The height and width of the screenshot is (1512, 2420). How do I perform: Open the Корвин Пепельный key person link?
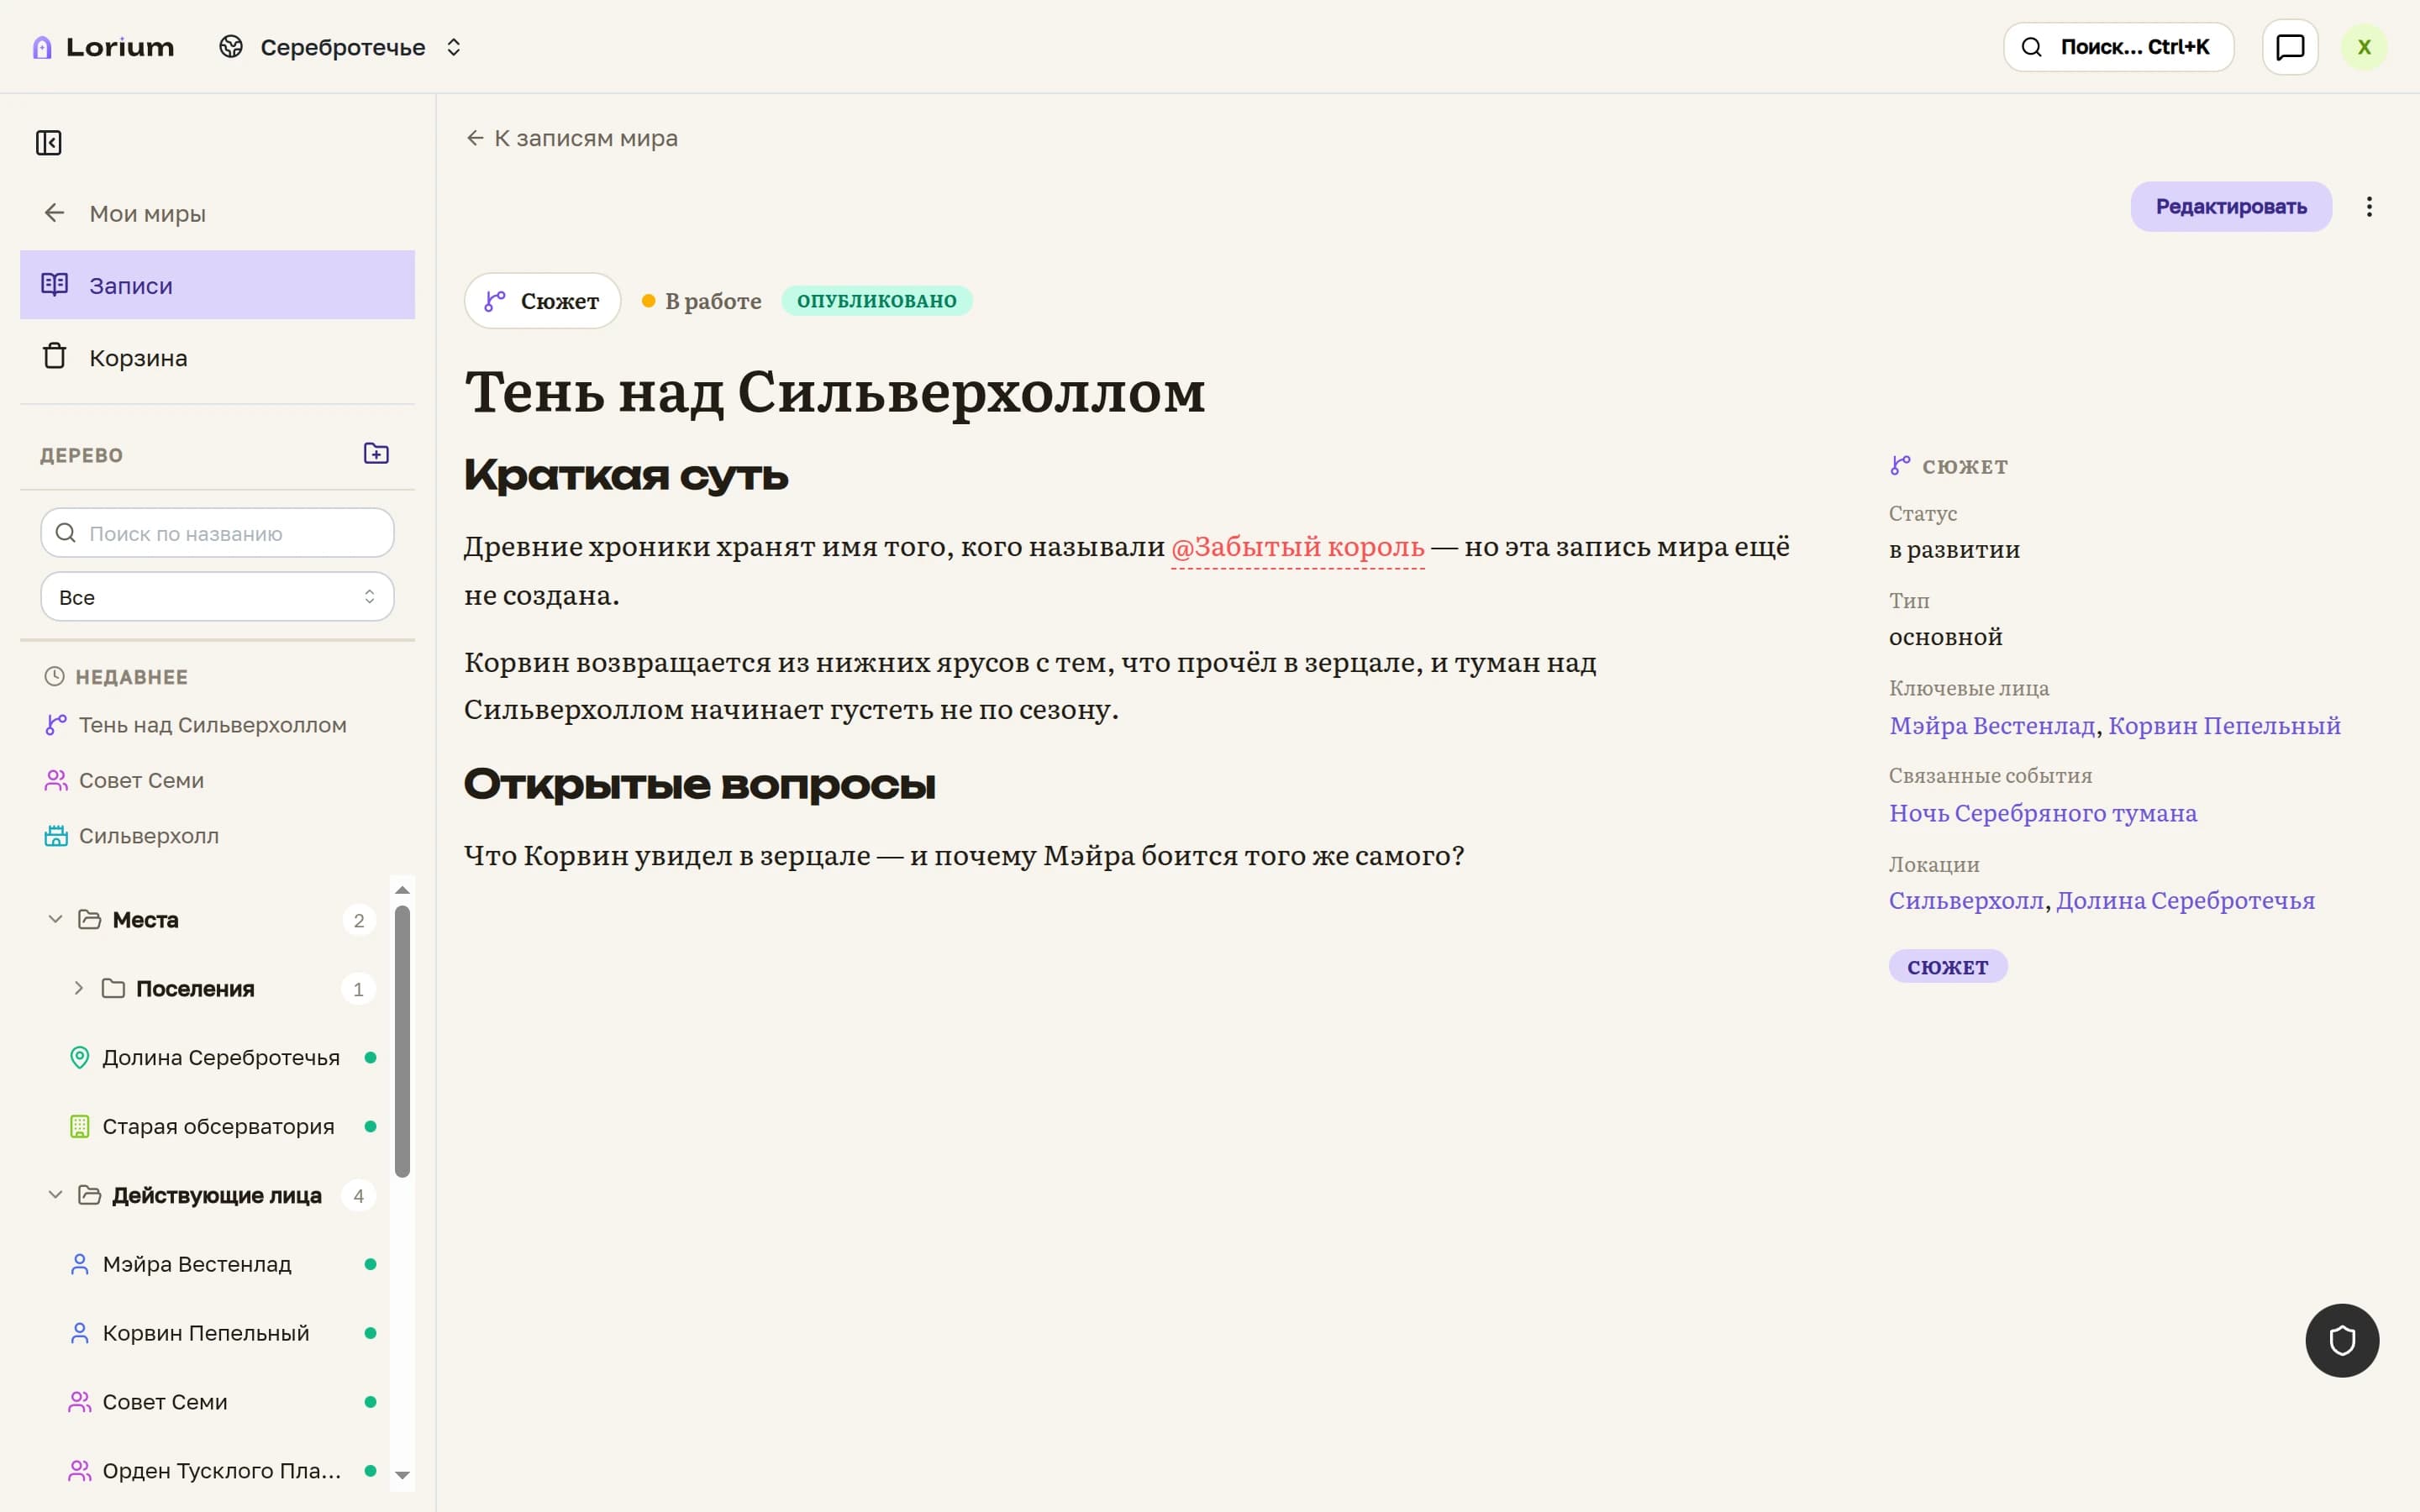tap(2224, 726)
